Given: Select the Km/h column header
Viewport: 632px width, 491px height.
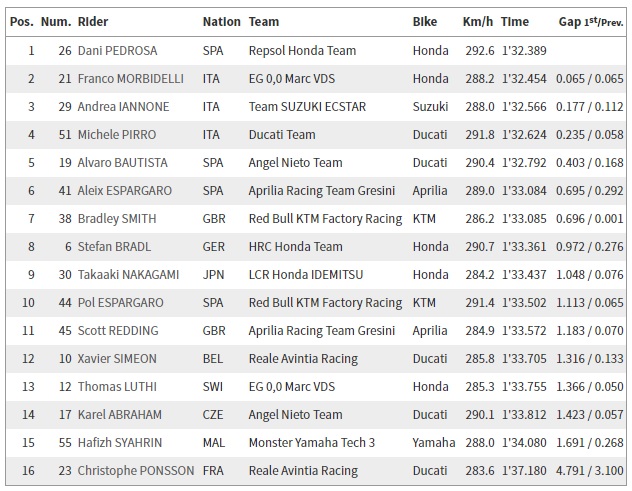Looking at the screenshot, I should pos(478,22).
